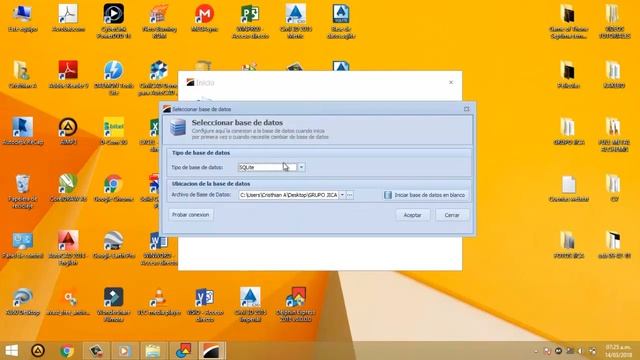This screenshot has width=640, height=360.
Task: Open the AutoCAD desktop shortcut
Action: coord(68,248)
